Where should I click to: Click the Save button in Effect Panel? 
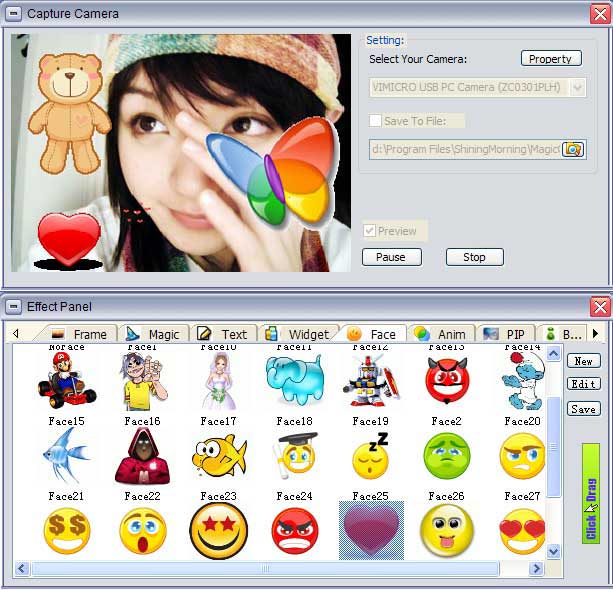click(584, 409)
